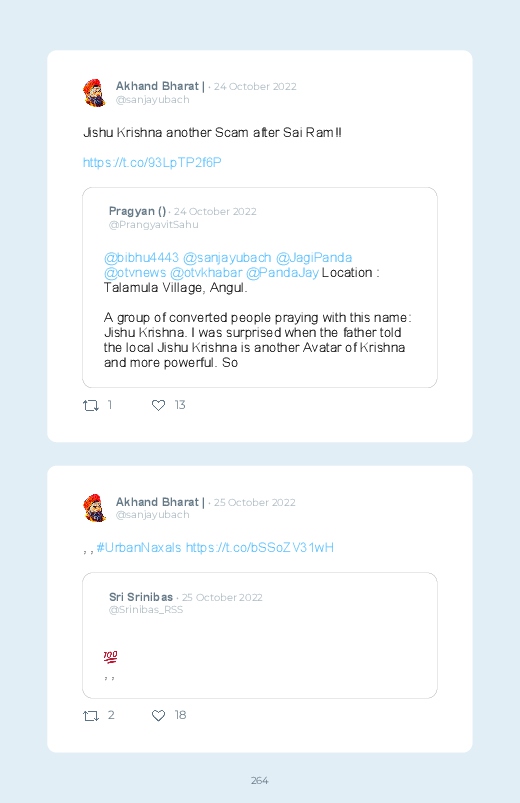Click the @Srinibas_RSS handle
520x803 pixels.
click(x=146, y=609)
